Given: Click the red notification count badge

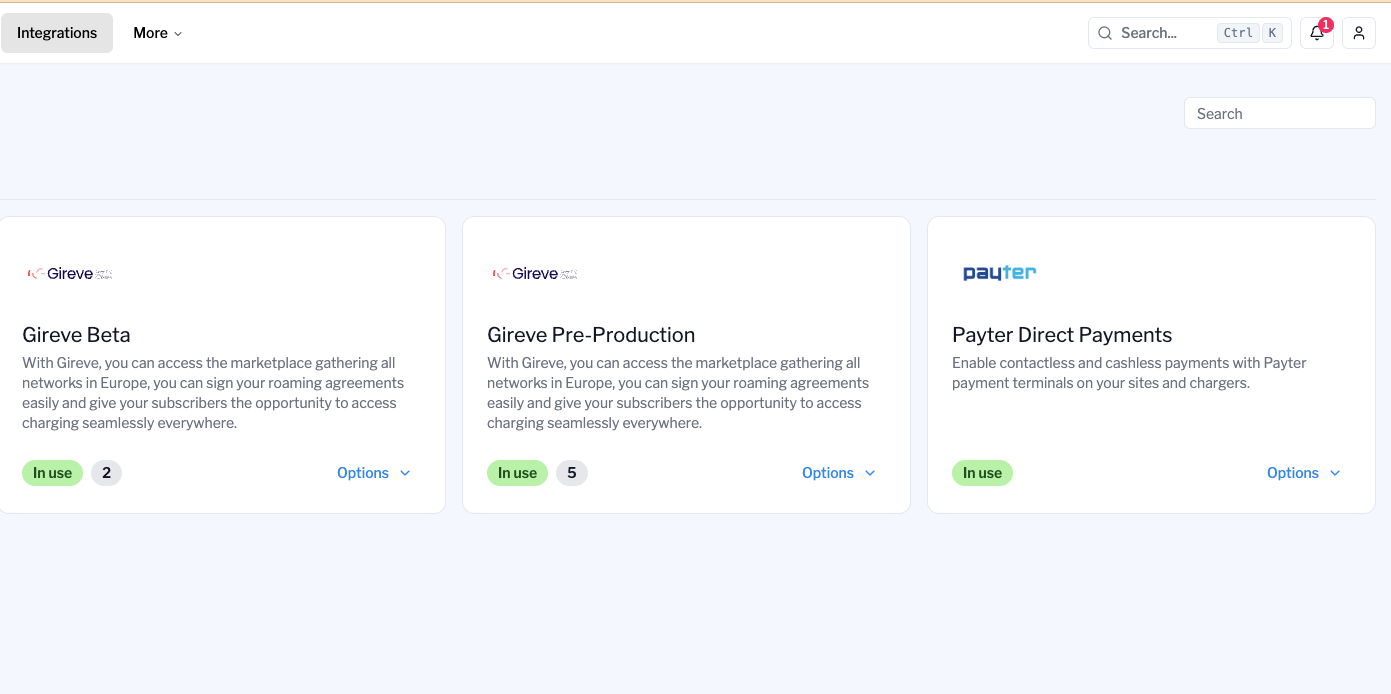Looking at the screenshot, I should pyautogui.click(x=1326, y=25).
